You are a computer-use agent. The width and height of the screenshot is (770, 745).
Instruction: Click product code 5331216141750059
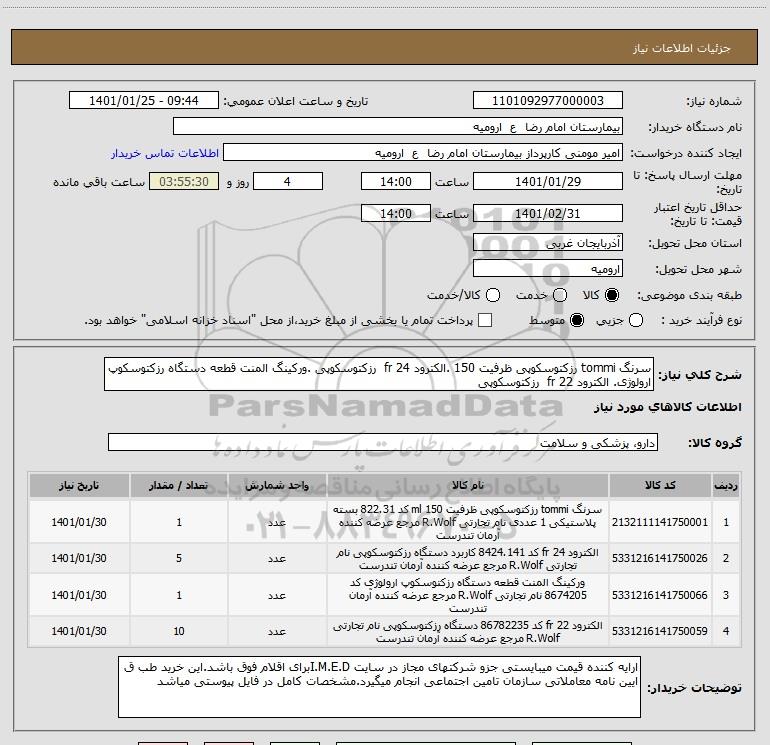[x=660, y=631]
